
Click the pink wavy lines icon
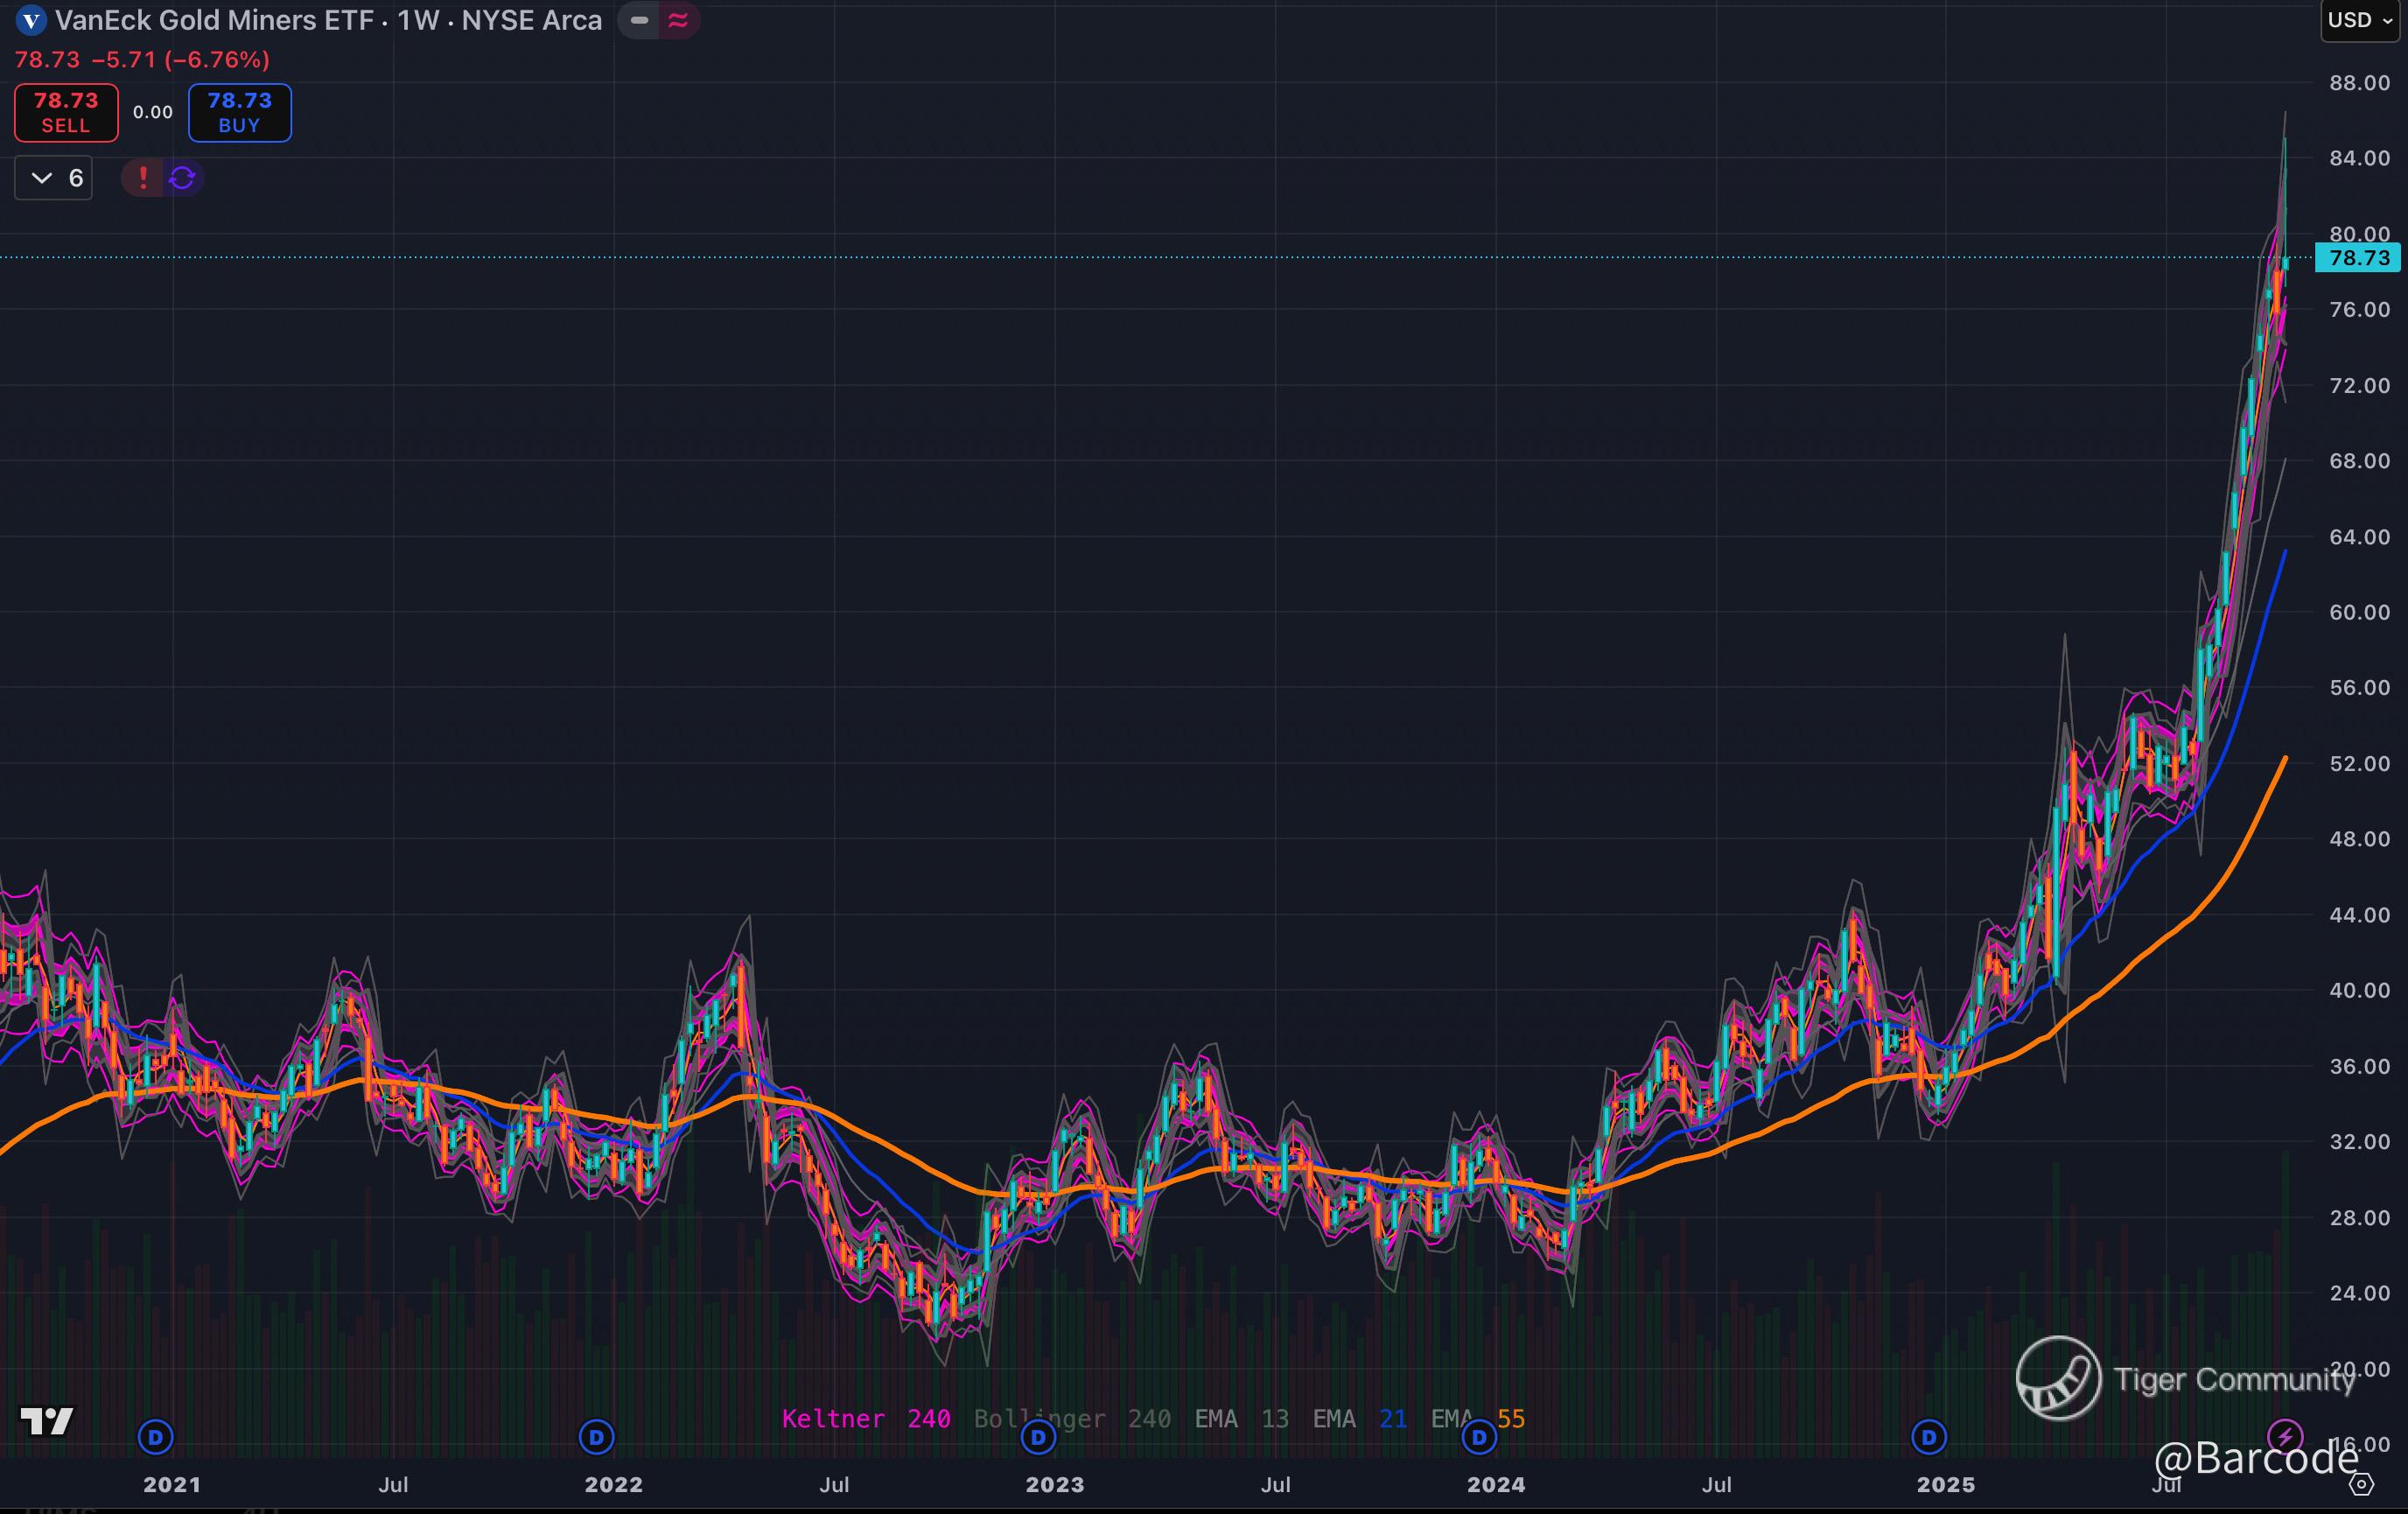(x=678, y=20)
